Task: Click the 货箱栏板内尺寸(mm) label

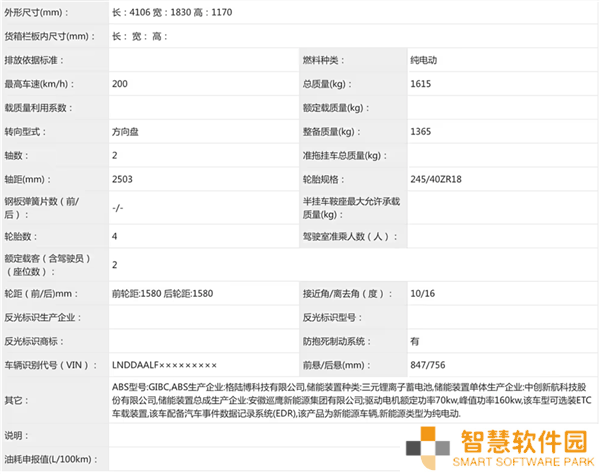Action: click(x=50, y=37)
